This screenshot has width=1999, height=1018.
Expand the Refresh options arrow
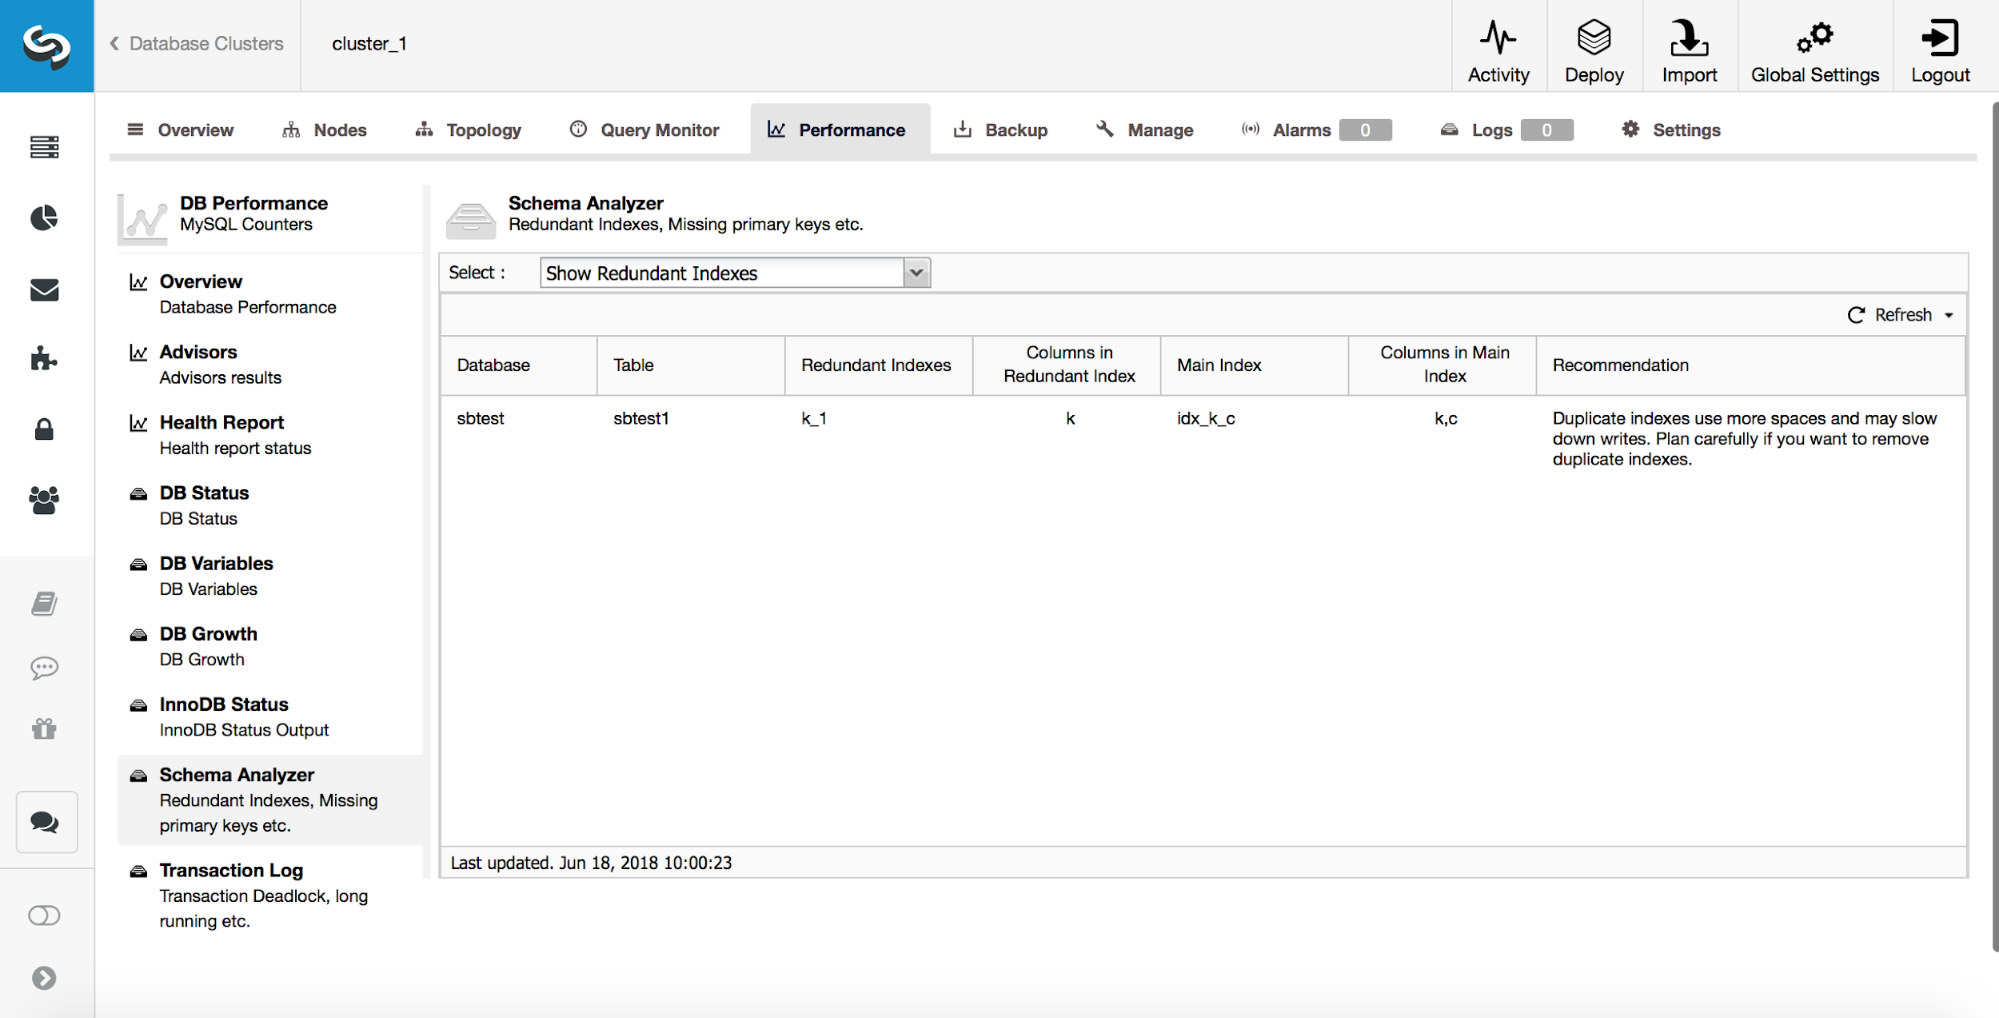[1949, 315]
